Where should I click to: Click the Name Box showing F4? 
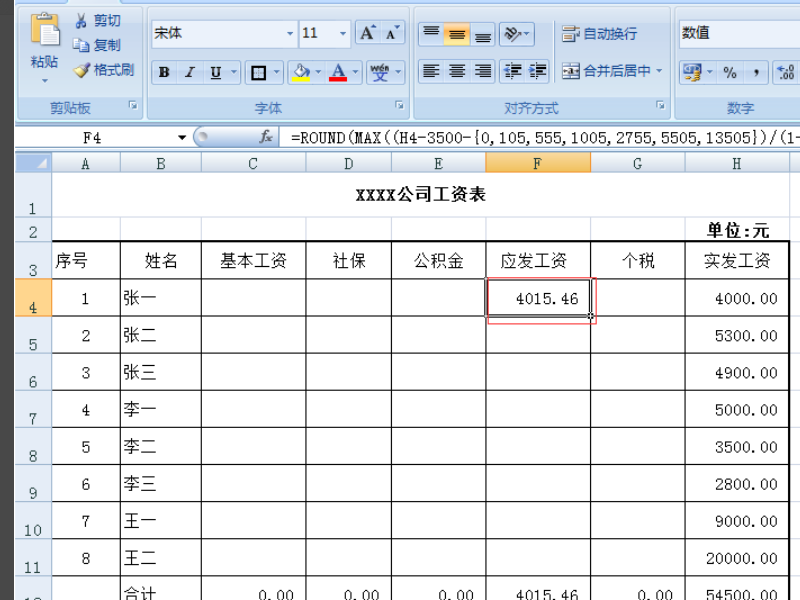click(93, 138)
